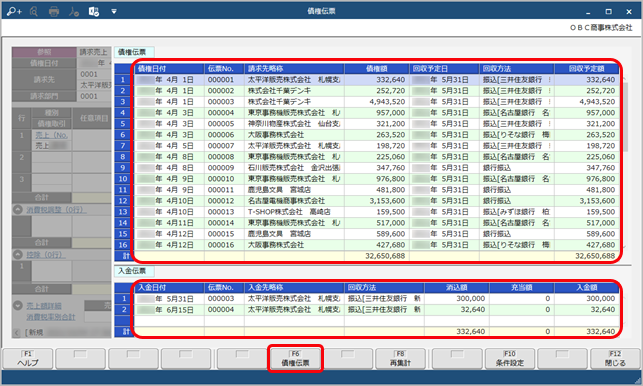Viewport: 643px width, 386px height.
Task: Collapse the 控除 (0行) section
Action: pos(18,255)
